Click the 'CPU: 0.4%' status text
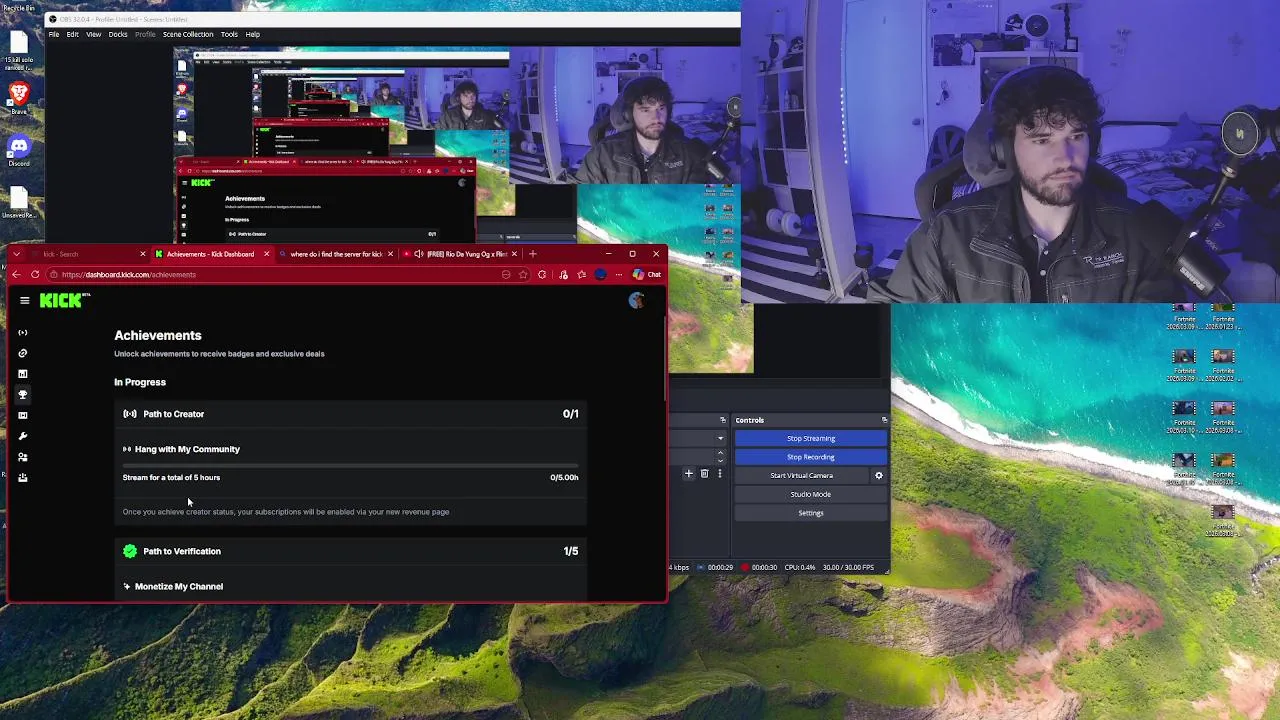 coord(801,567)
